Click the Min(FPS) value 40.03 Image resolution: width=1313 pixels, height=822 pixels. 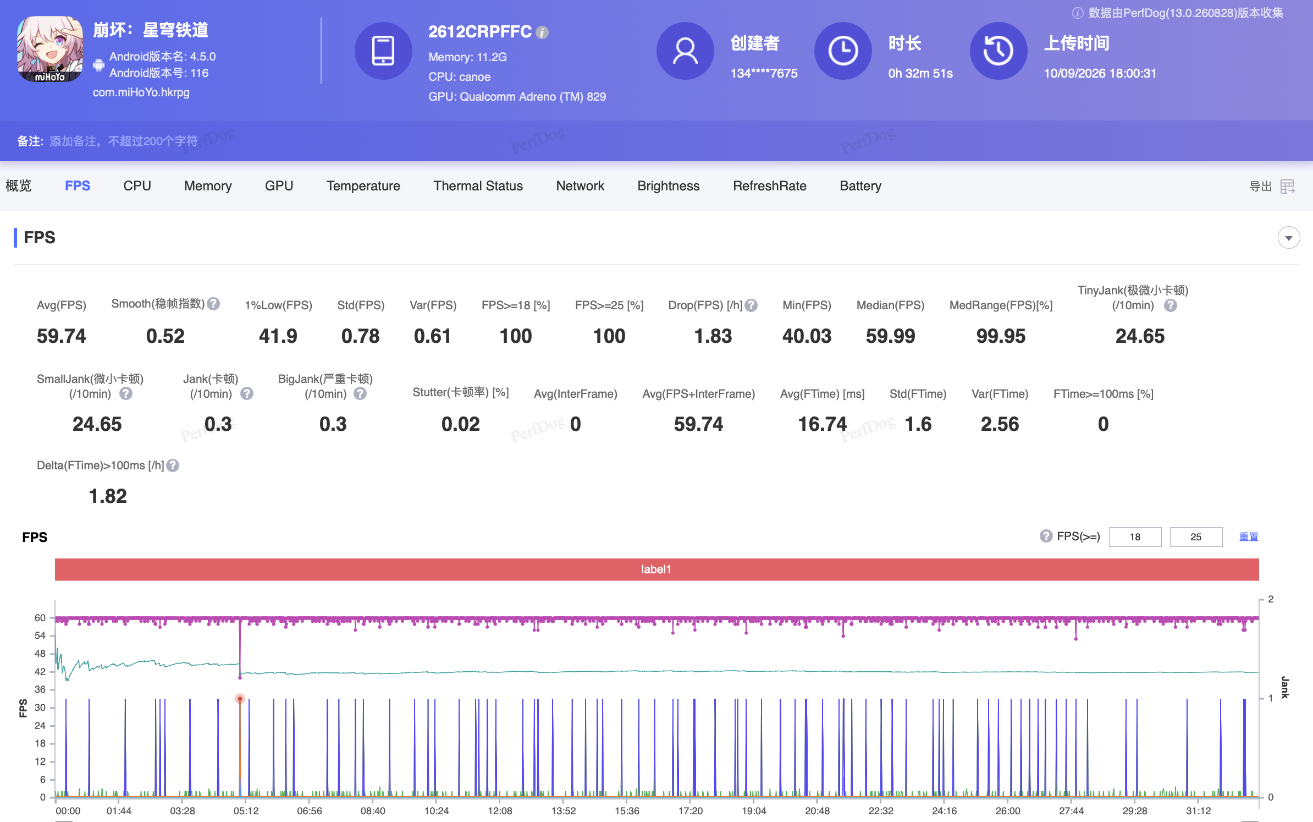click(x=807, y=336)
